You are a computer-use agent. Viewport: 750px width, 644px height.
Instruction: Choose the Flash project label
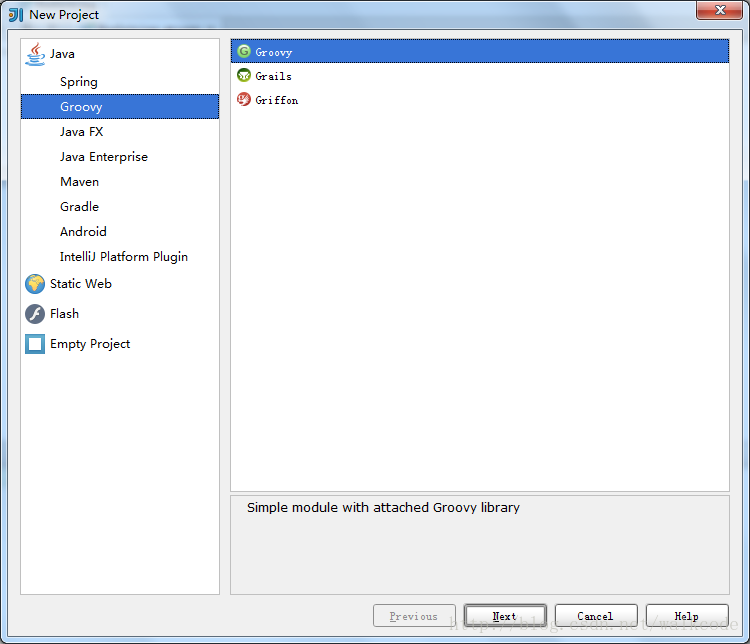pos(65,314)
